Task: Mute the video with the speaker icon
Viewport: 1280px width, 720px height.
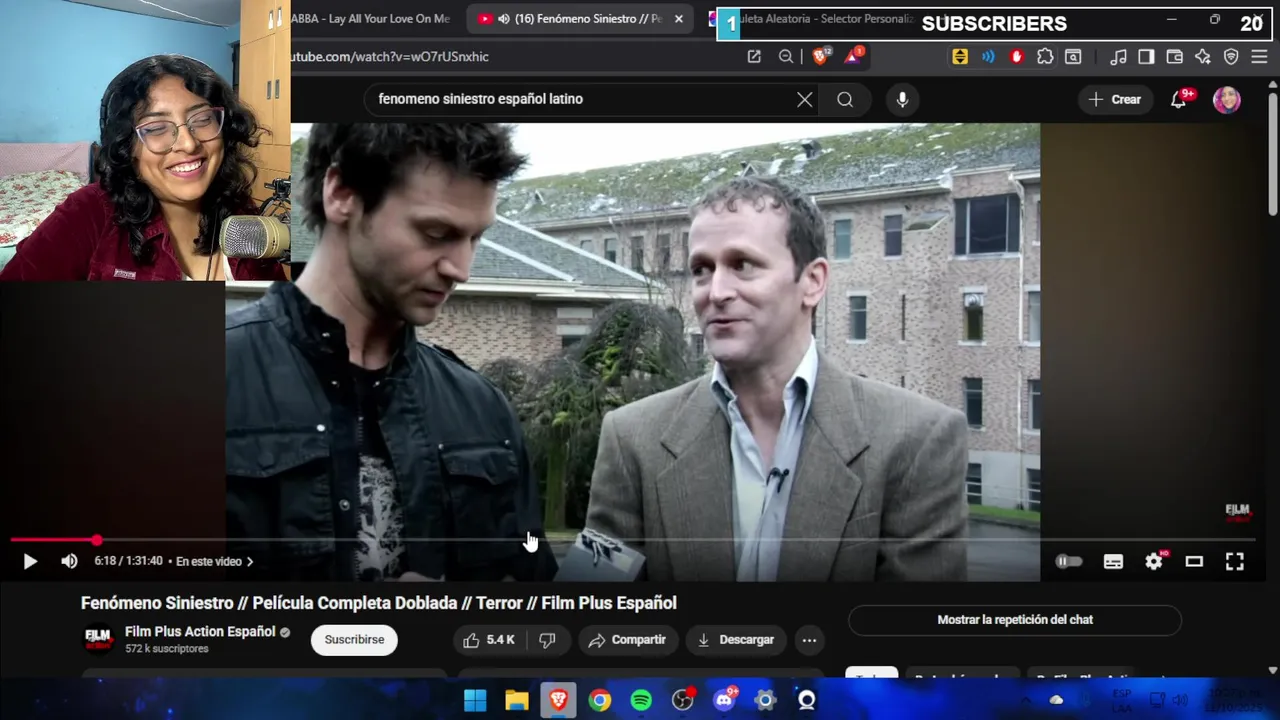Action: coord(69,562)
